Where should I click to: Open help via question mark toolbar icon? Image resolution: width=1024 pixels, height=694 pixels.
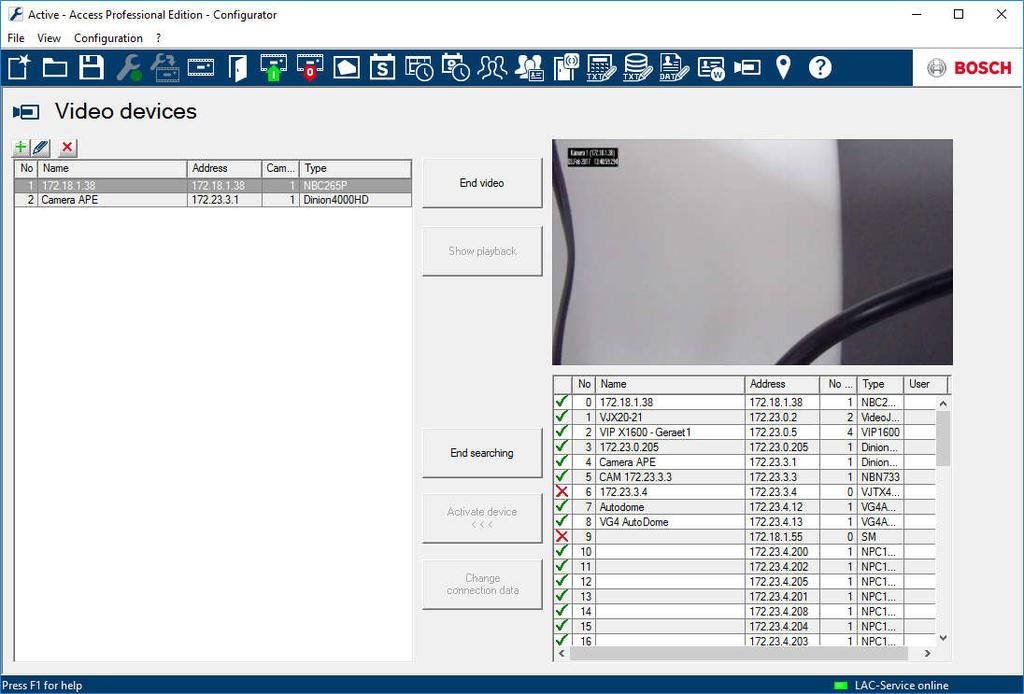tap(820, 67)
